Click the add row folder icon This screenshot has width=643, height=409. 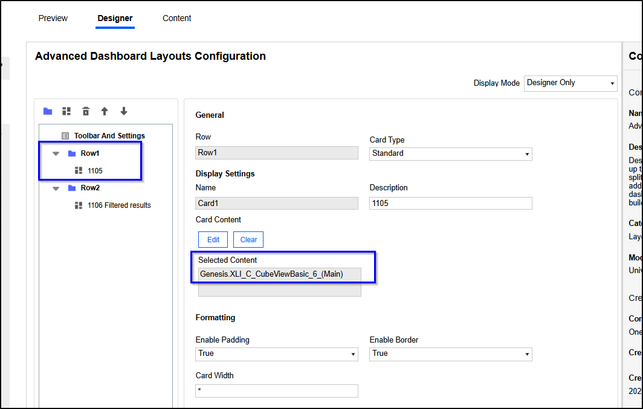(x=48, y=111)
